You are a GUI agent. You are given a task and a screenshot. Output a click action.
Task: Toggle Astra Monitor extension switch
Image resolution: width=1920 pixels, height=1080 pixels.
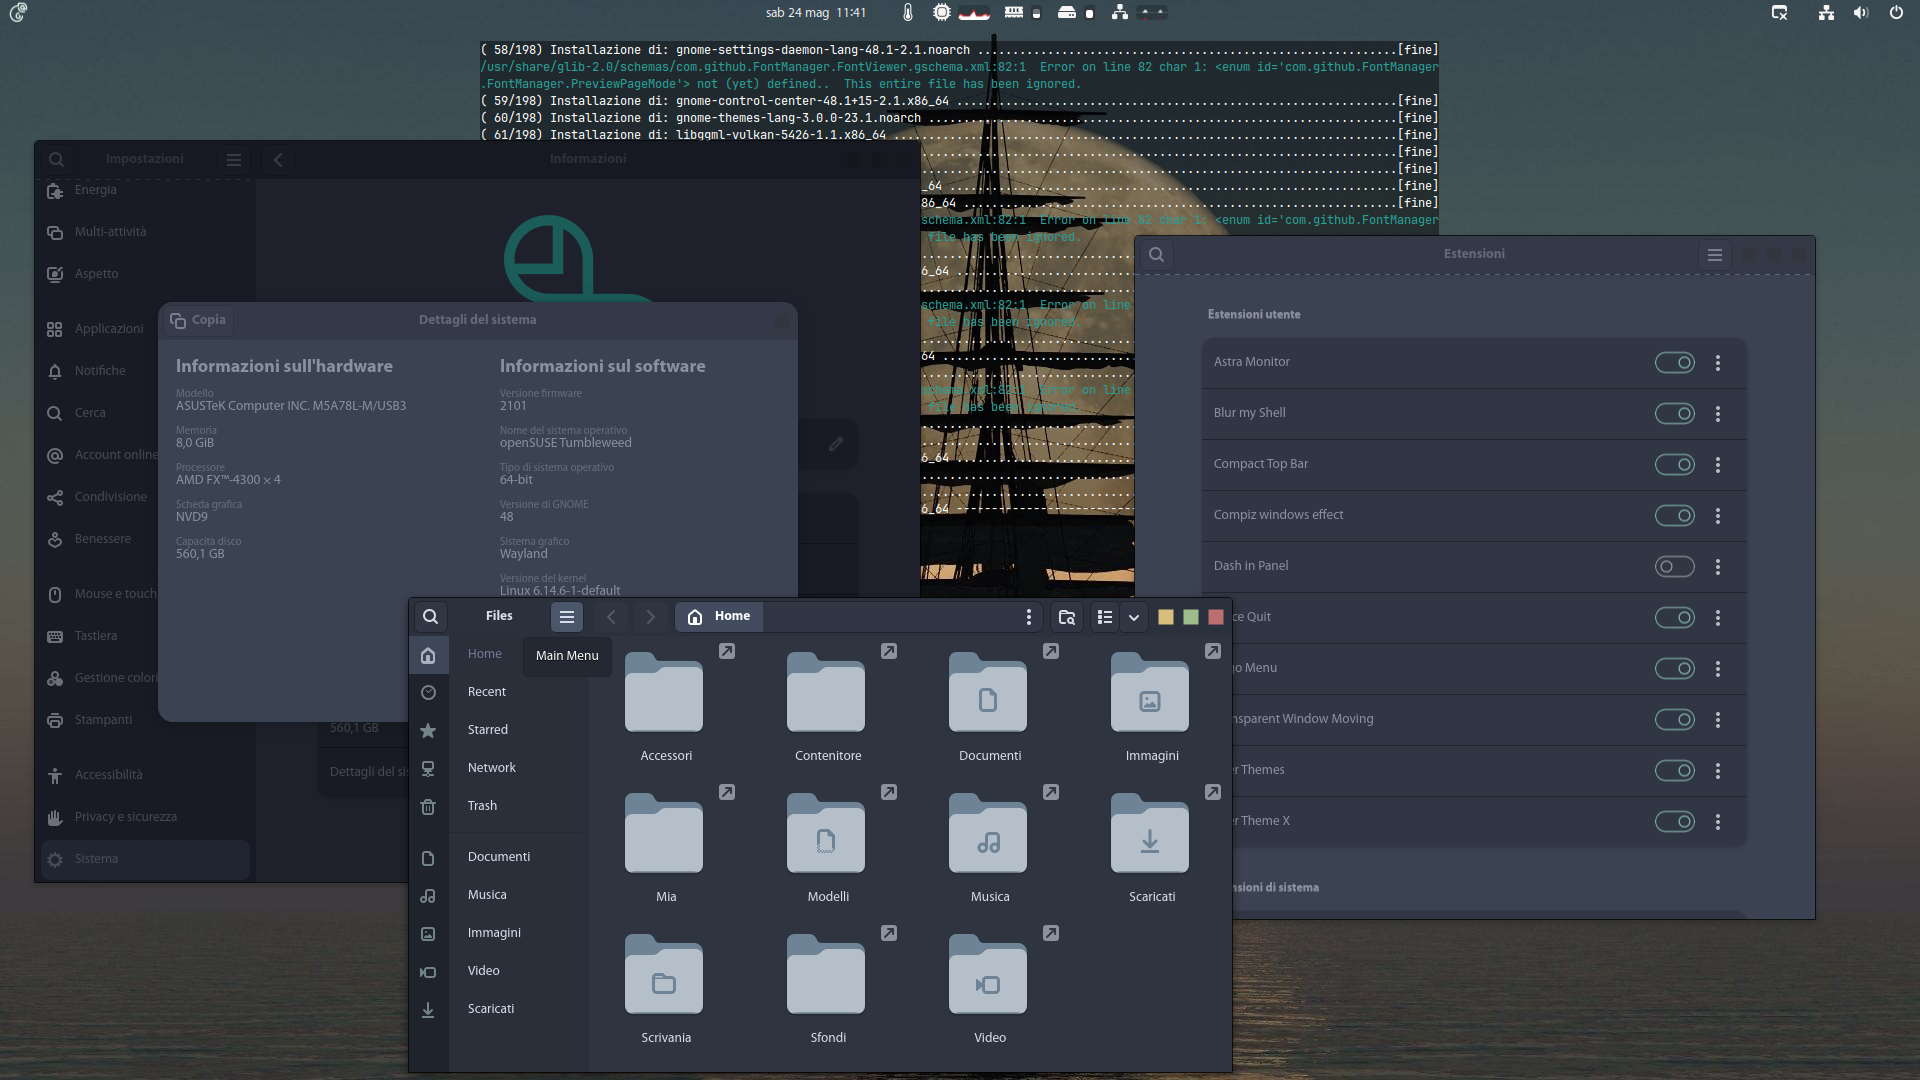(1674, 363)
